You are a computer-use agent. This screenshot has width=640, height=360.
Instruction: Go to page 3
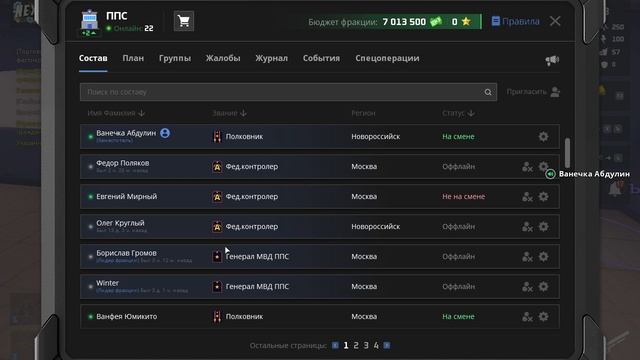pyautogui.click(x=366, y=346)
